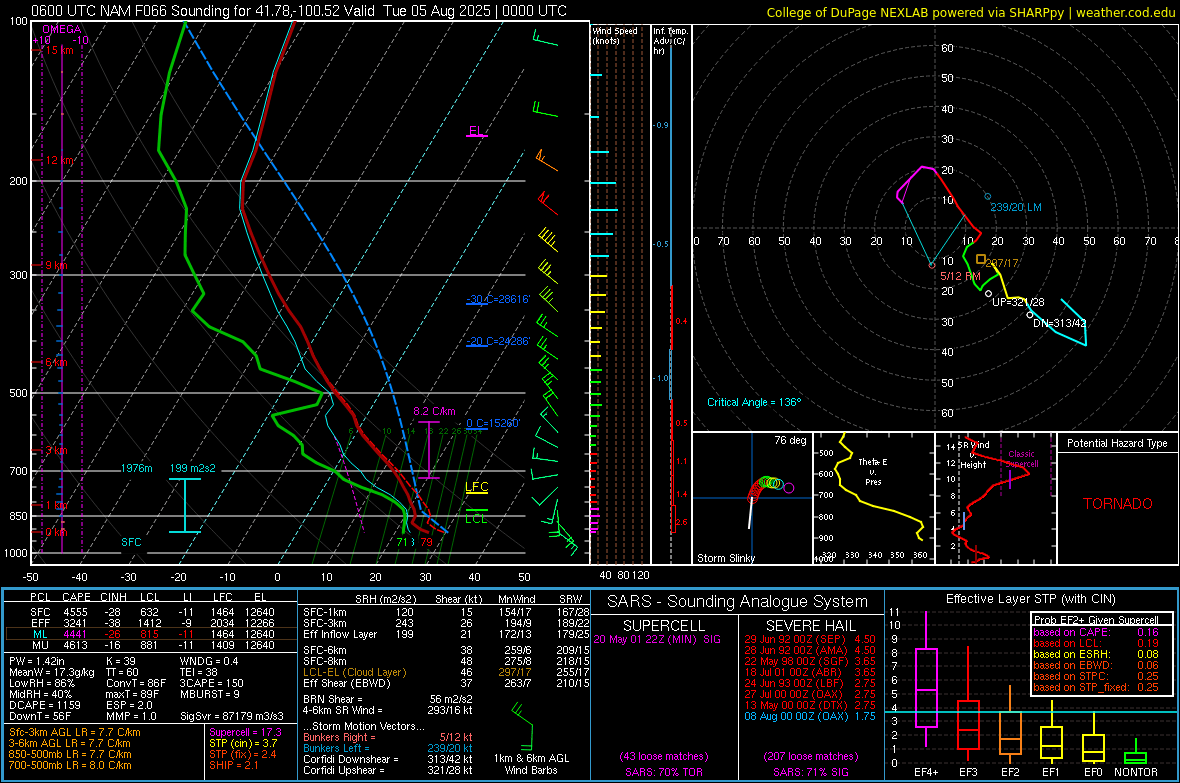The image size is (1180, 783).
Task: Click the SigSvr = 87179 m3/s3 value
Action: (232, 716)
